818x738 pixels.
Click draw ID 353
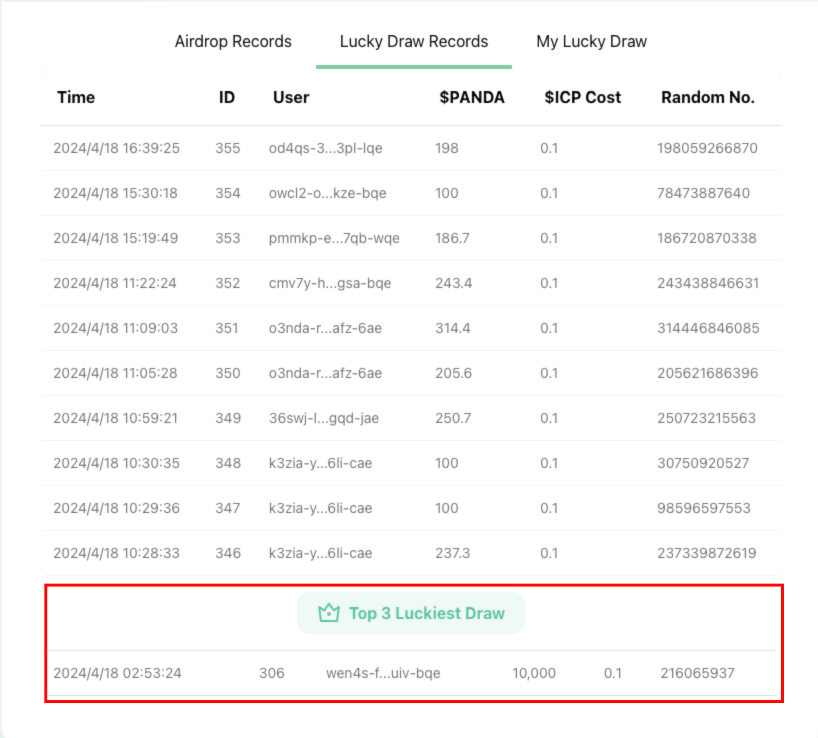[228, 238]
